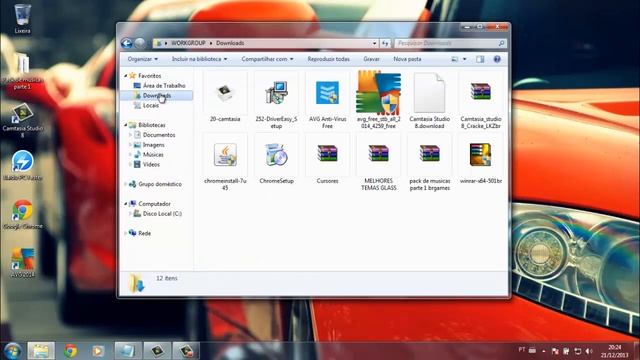Viewport: 640px width, 360px height.
Task: Click the File Explorer taskbar button
Action: pyautogui.click(x=41, y=351)
